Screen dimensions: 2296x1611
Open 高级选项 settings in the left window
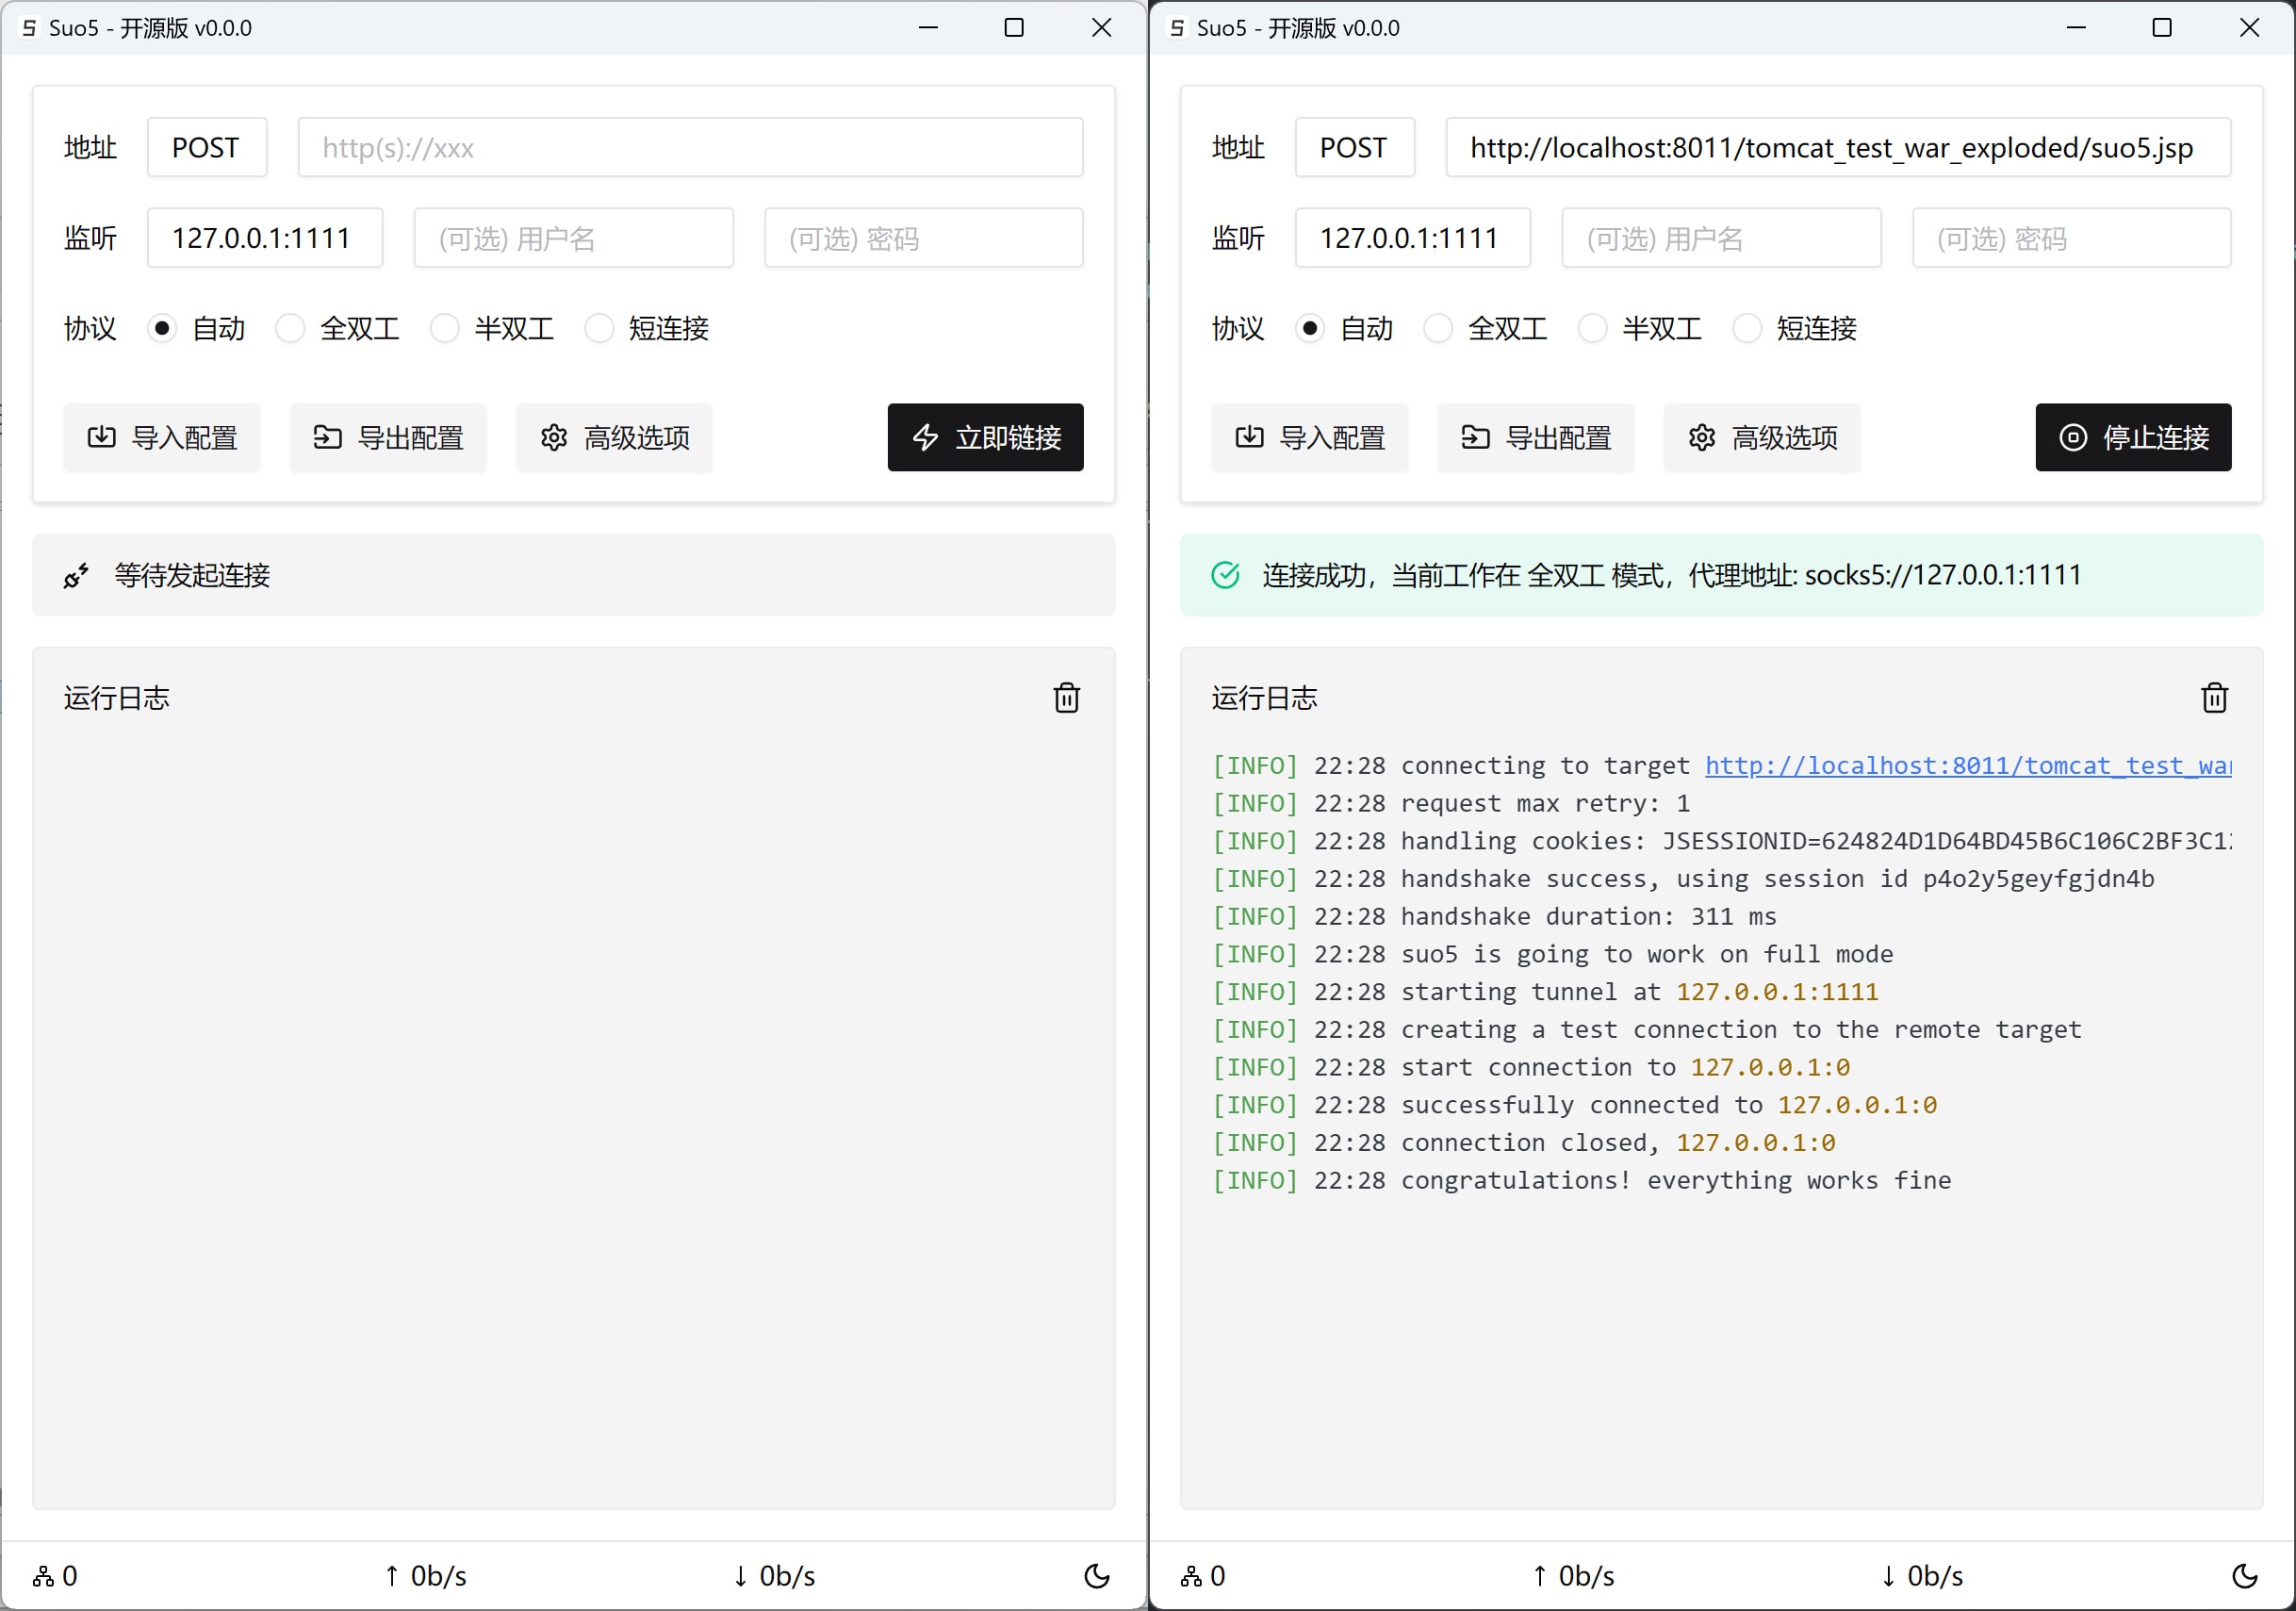(x=614, y=437)
